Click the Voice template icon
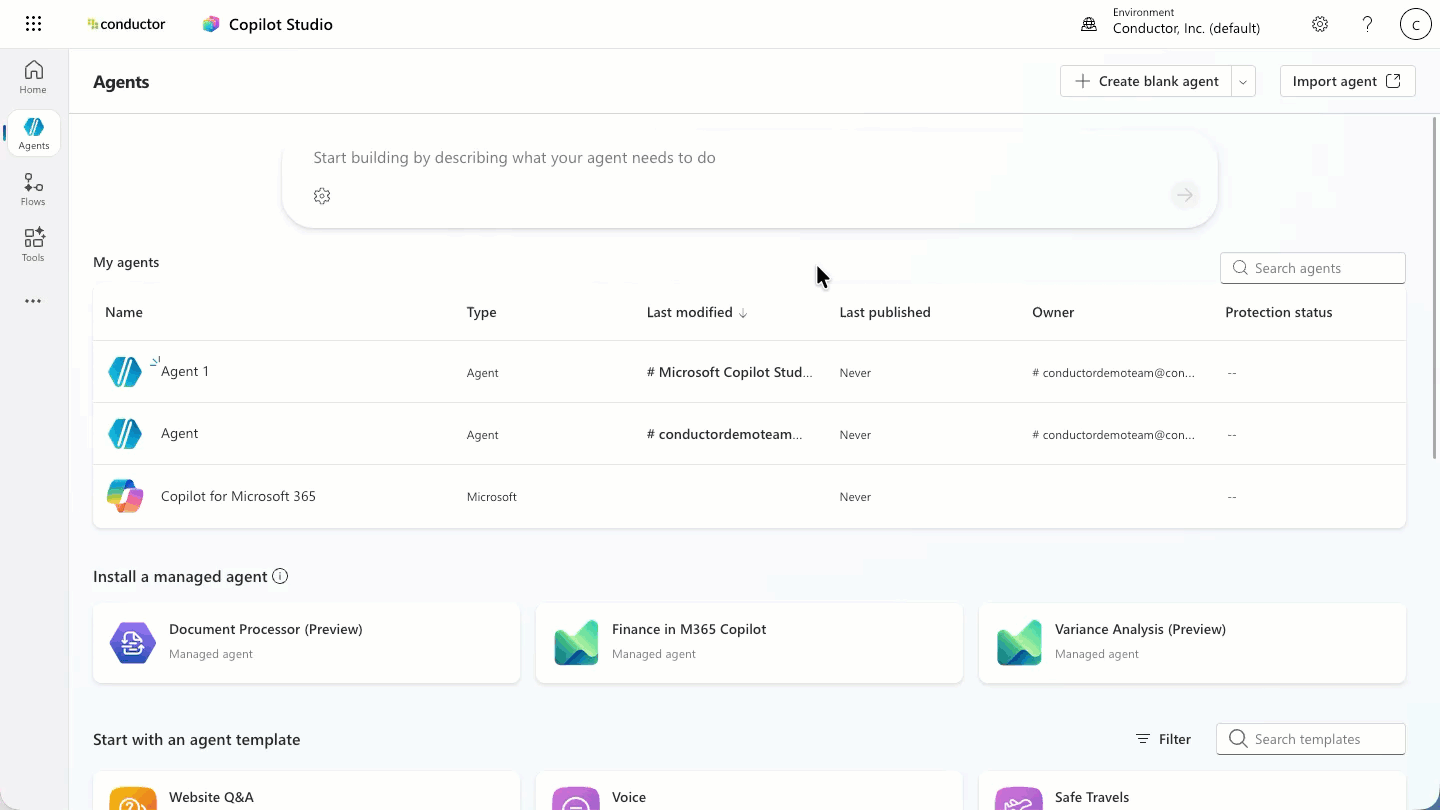The image size is (1440, 810). coord(576,799)
